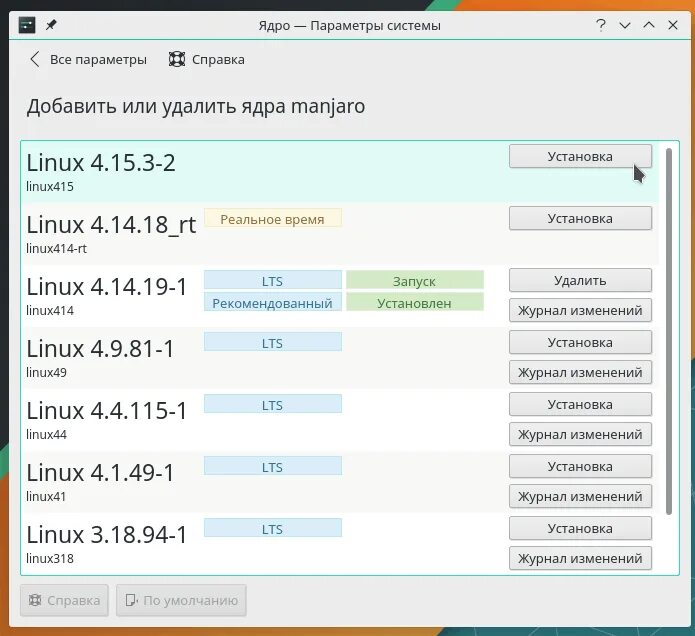Click the По умолчанию button
The width and height of the screenshot is (695, 636).
coord(181,601)
